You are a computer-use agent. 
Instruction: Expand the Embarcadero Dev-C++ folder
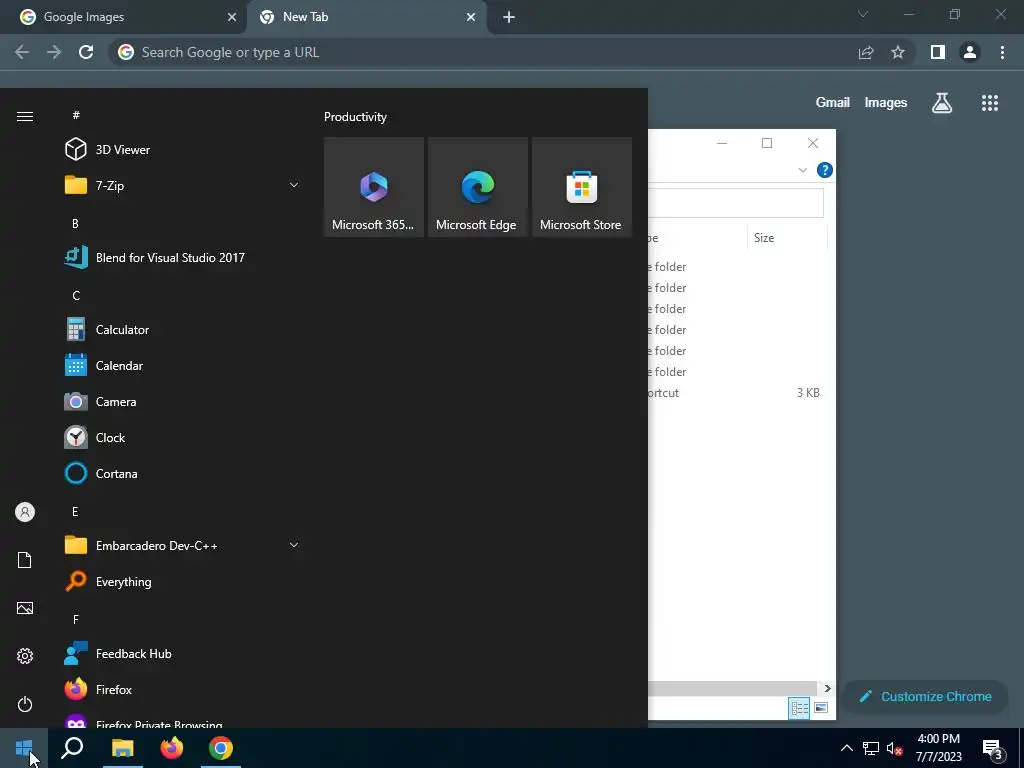click(183, 545)
